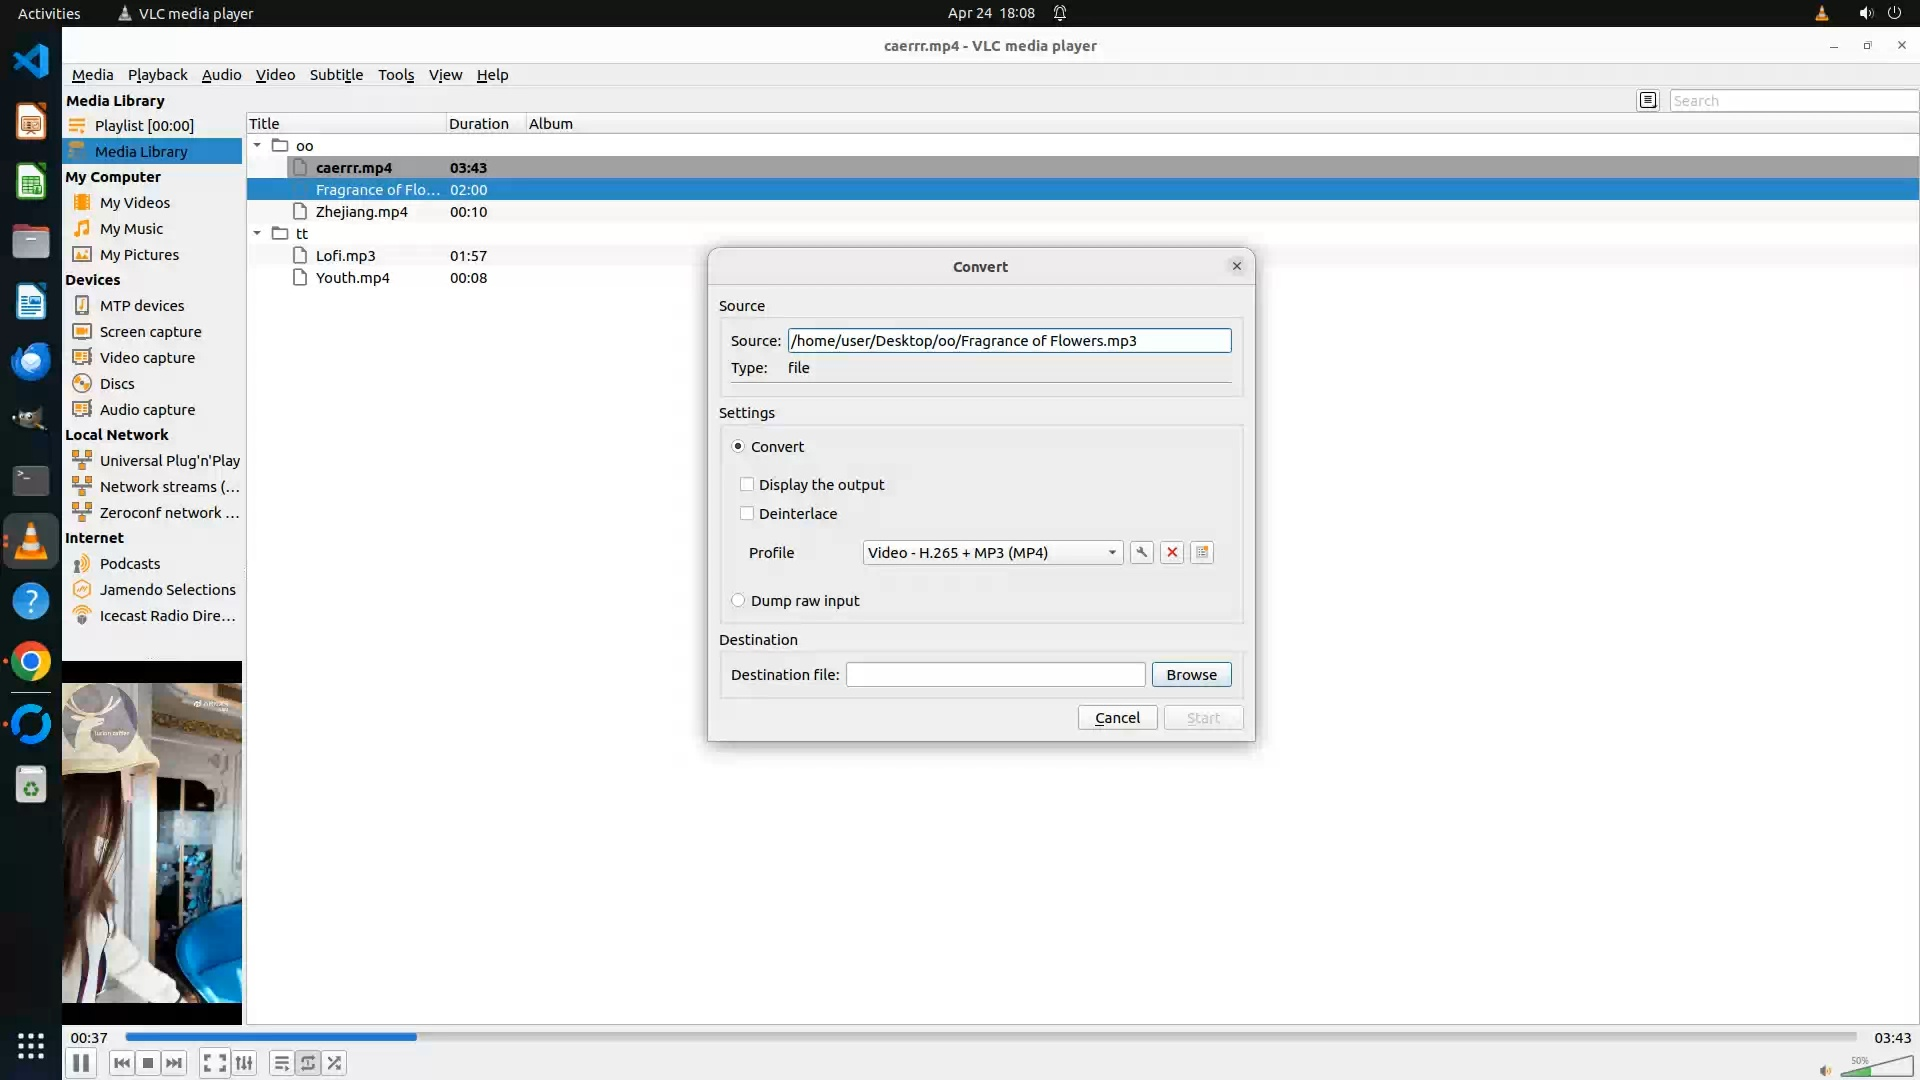Check the Deinterlace option
The width and height of the screenshot is (1920, 1080).
(x=747, y=513)
